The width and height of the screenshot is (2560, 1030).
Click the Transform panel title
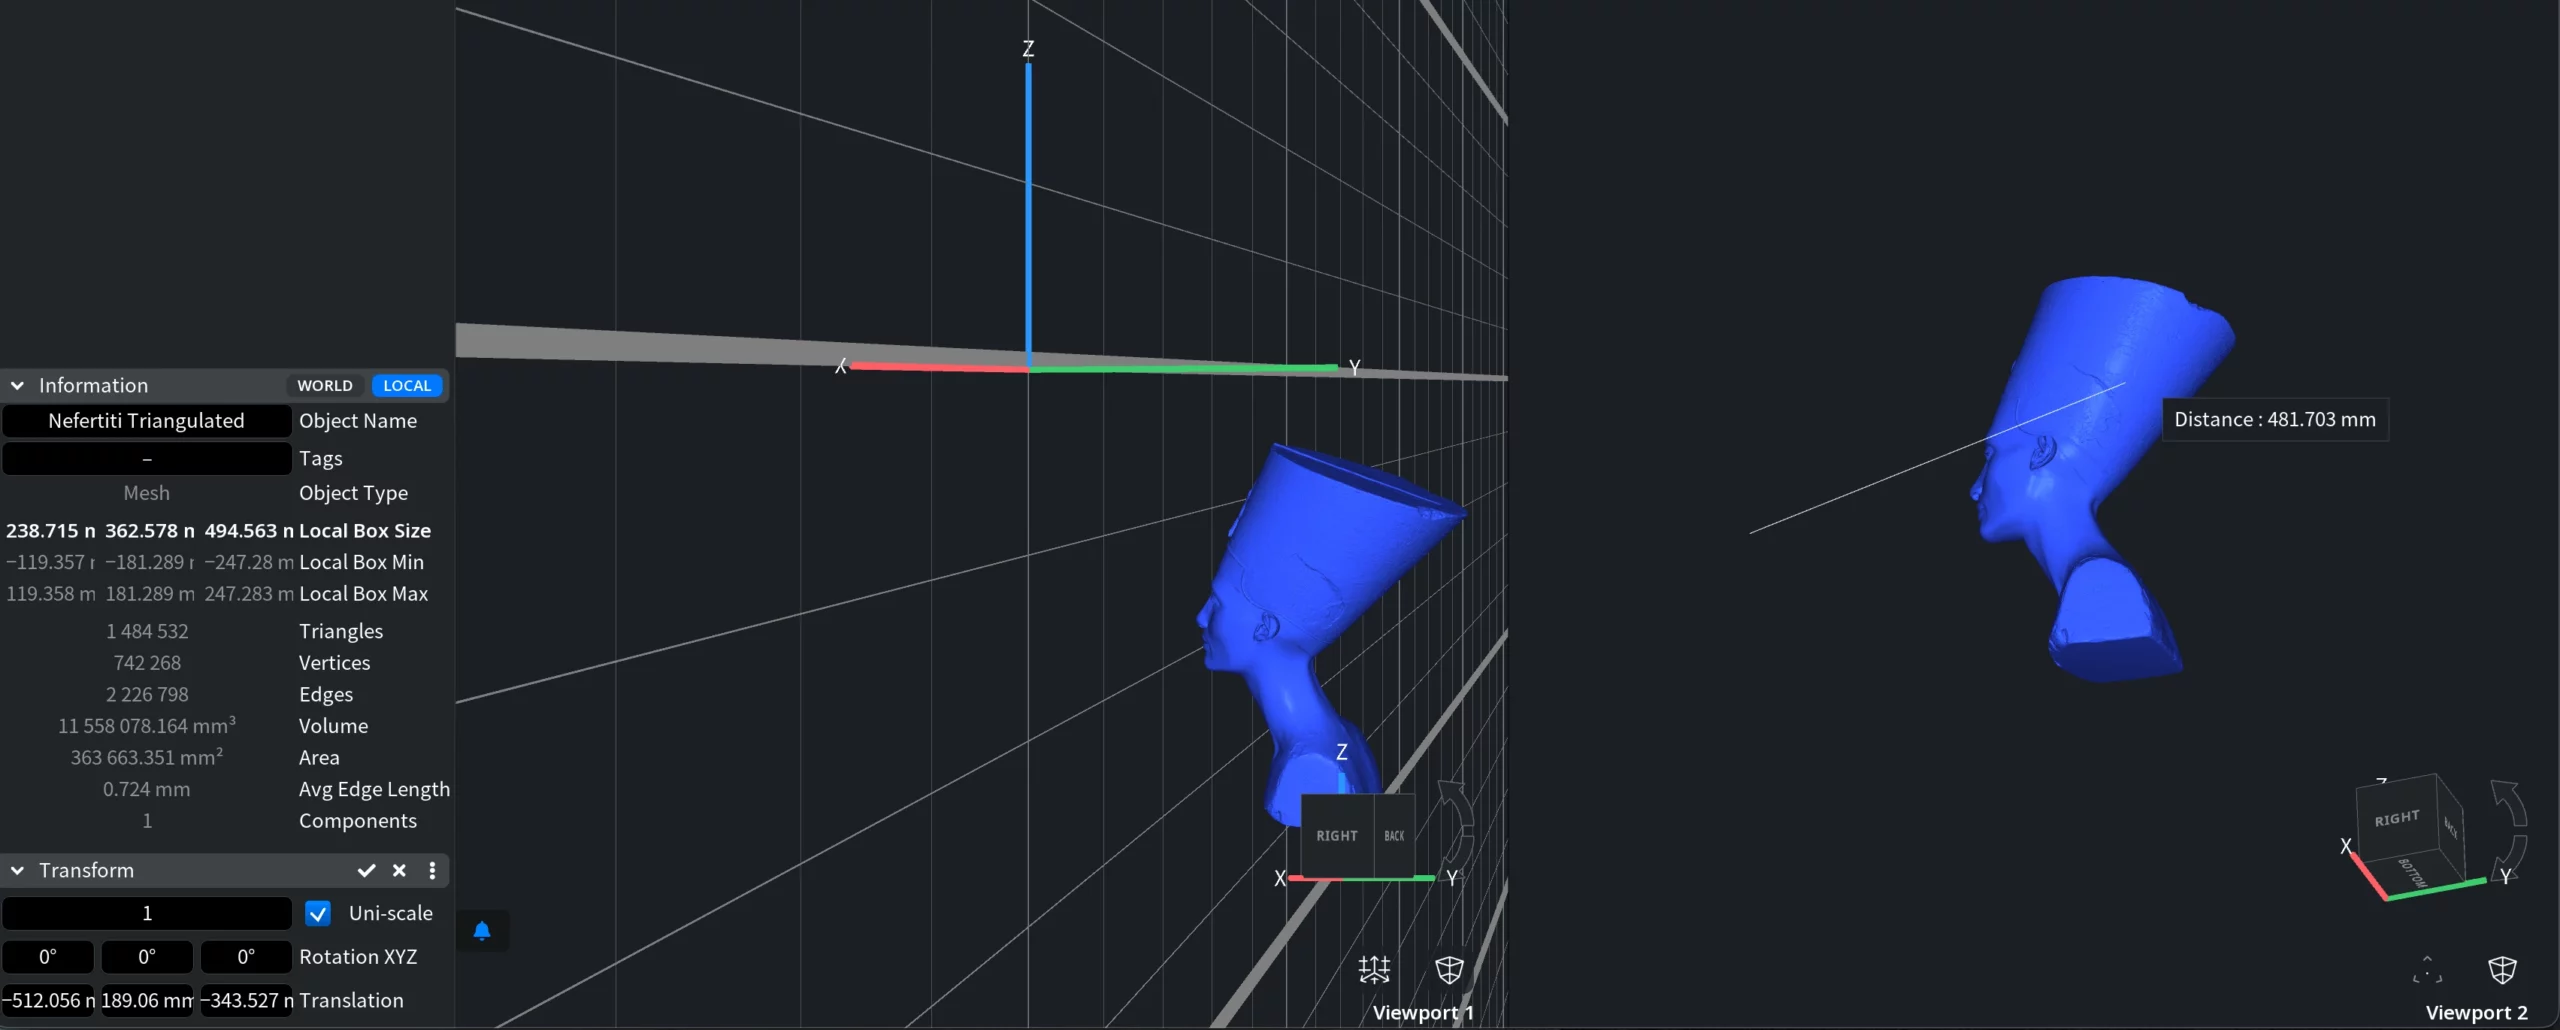pos(86,870)
